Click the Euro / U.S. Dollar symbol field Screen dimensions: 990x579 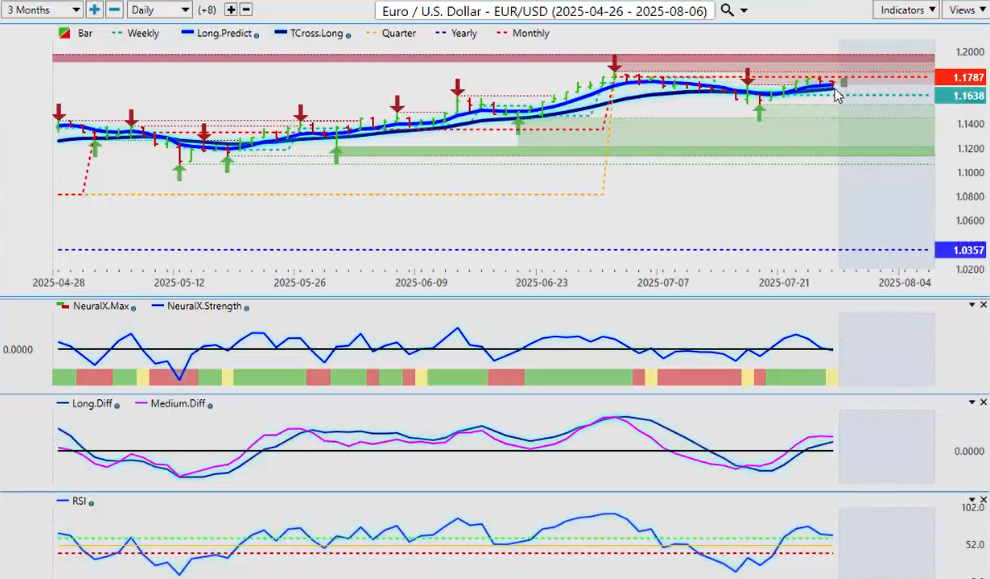click(x=545, y=10)
